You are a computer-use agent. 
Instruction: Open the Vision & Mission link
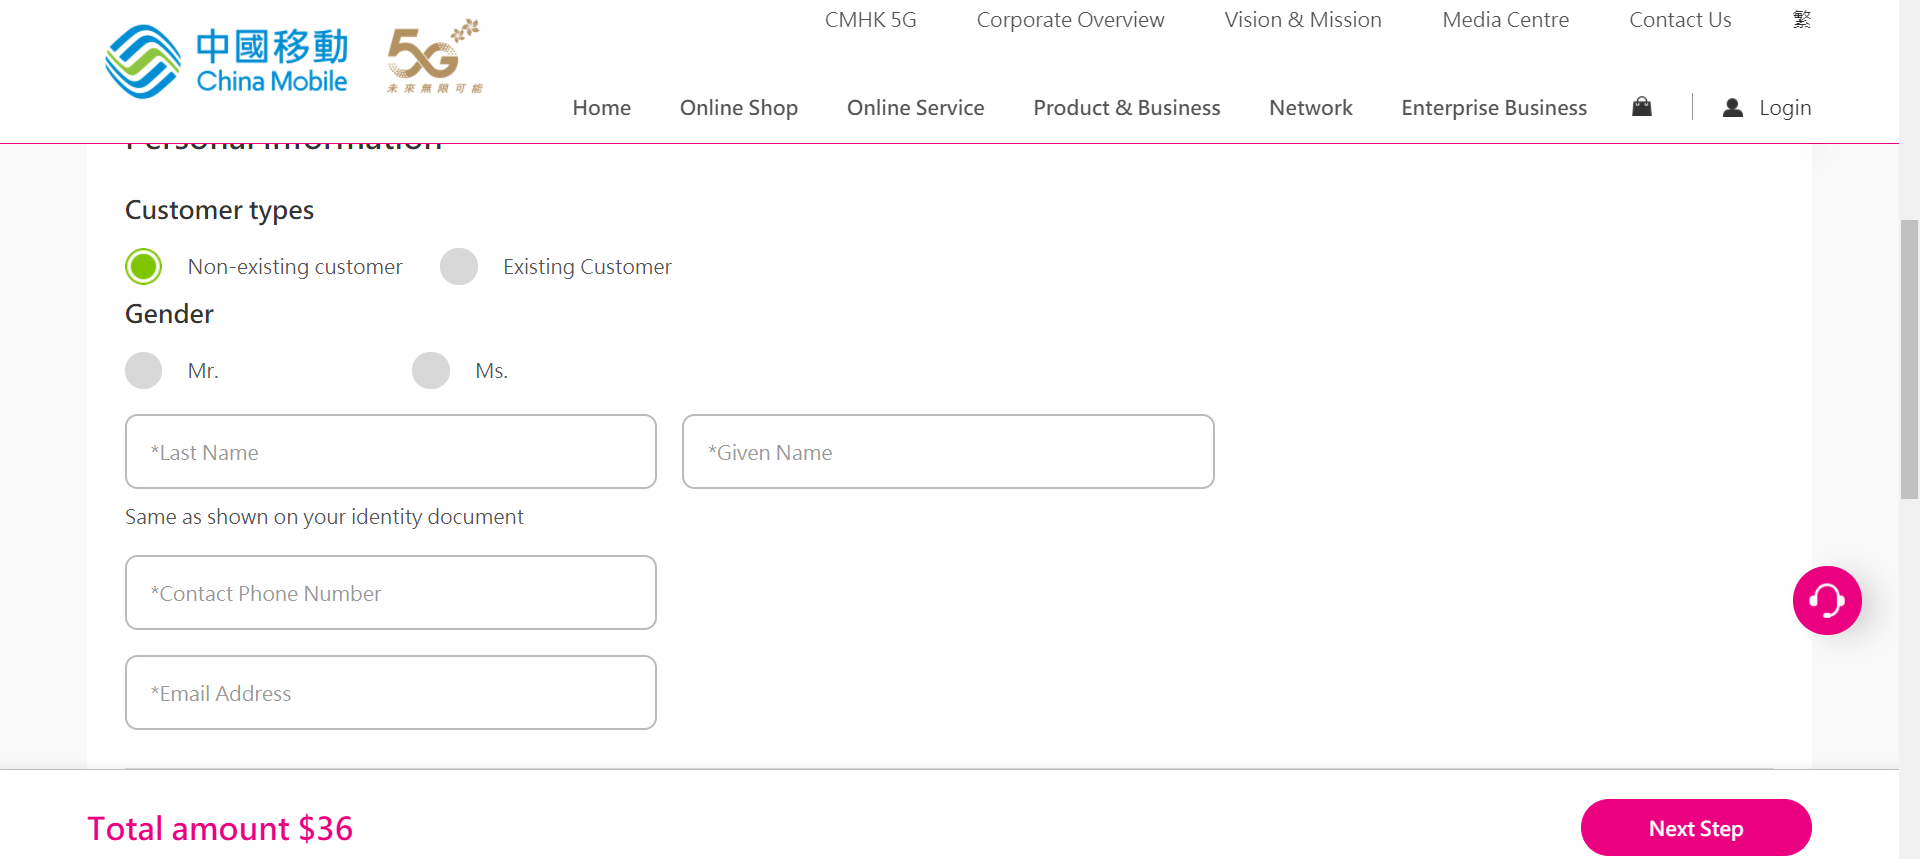coord(1303,20)
